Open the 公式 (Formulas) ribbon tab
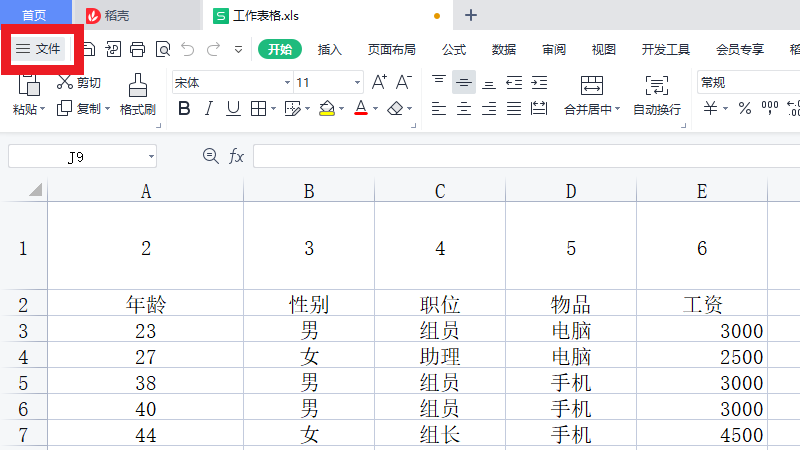This screenshot has width=800, height=450. pyautogui.click(x=454, y=49)
